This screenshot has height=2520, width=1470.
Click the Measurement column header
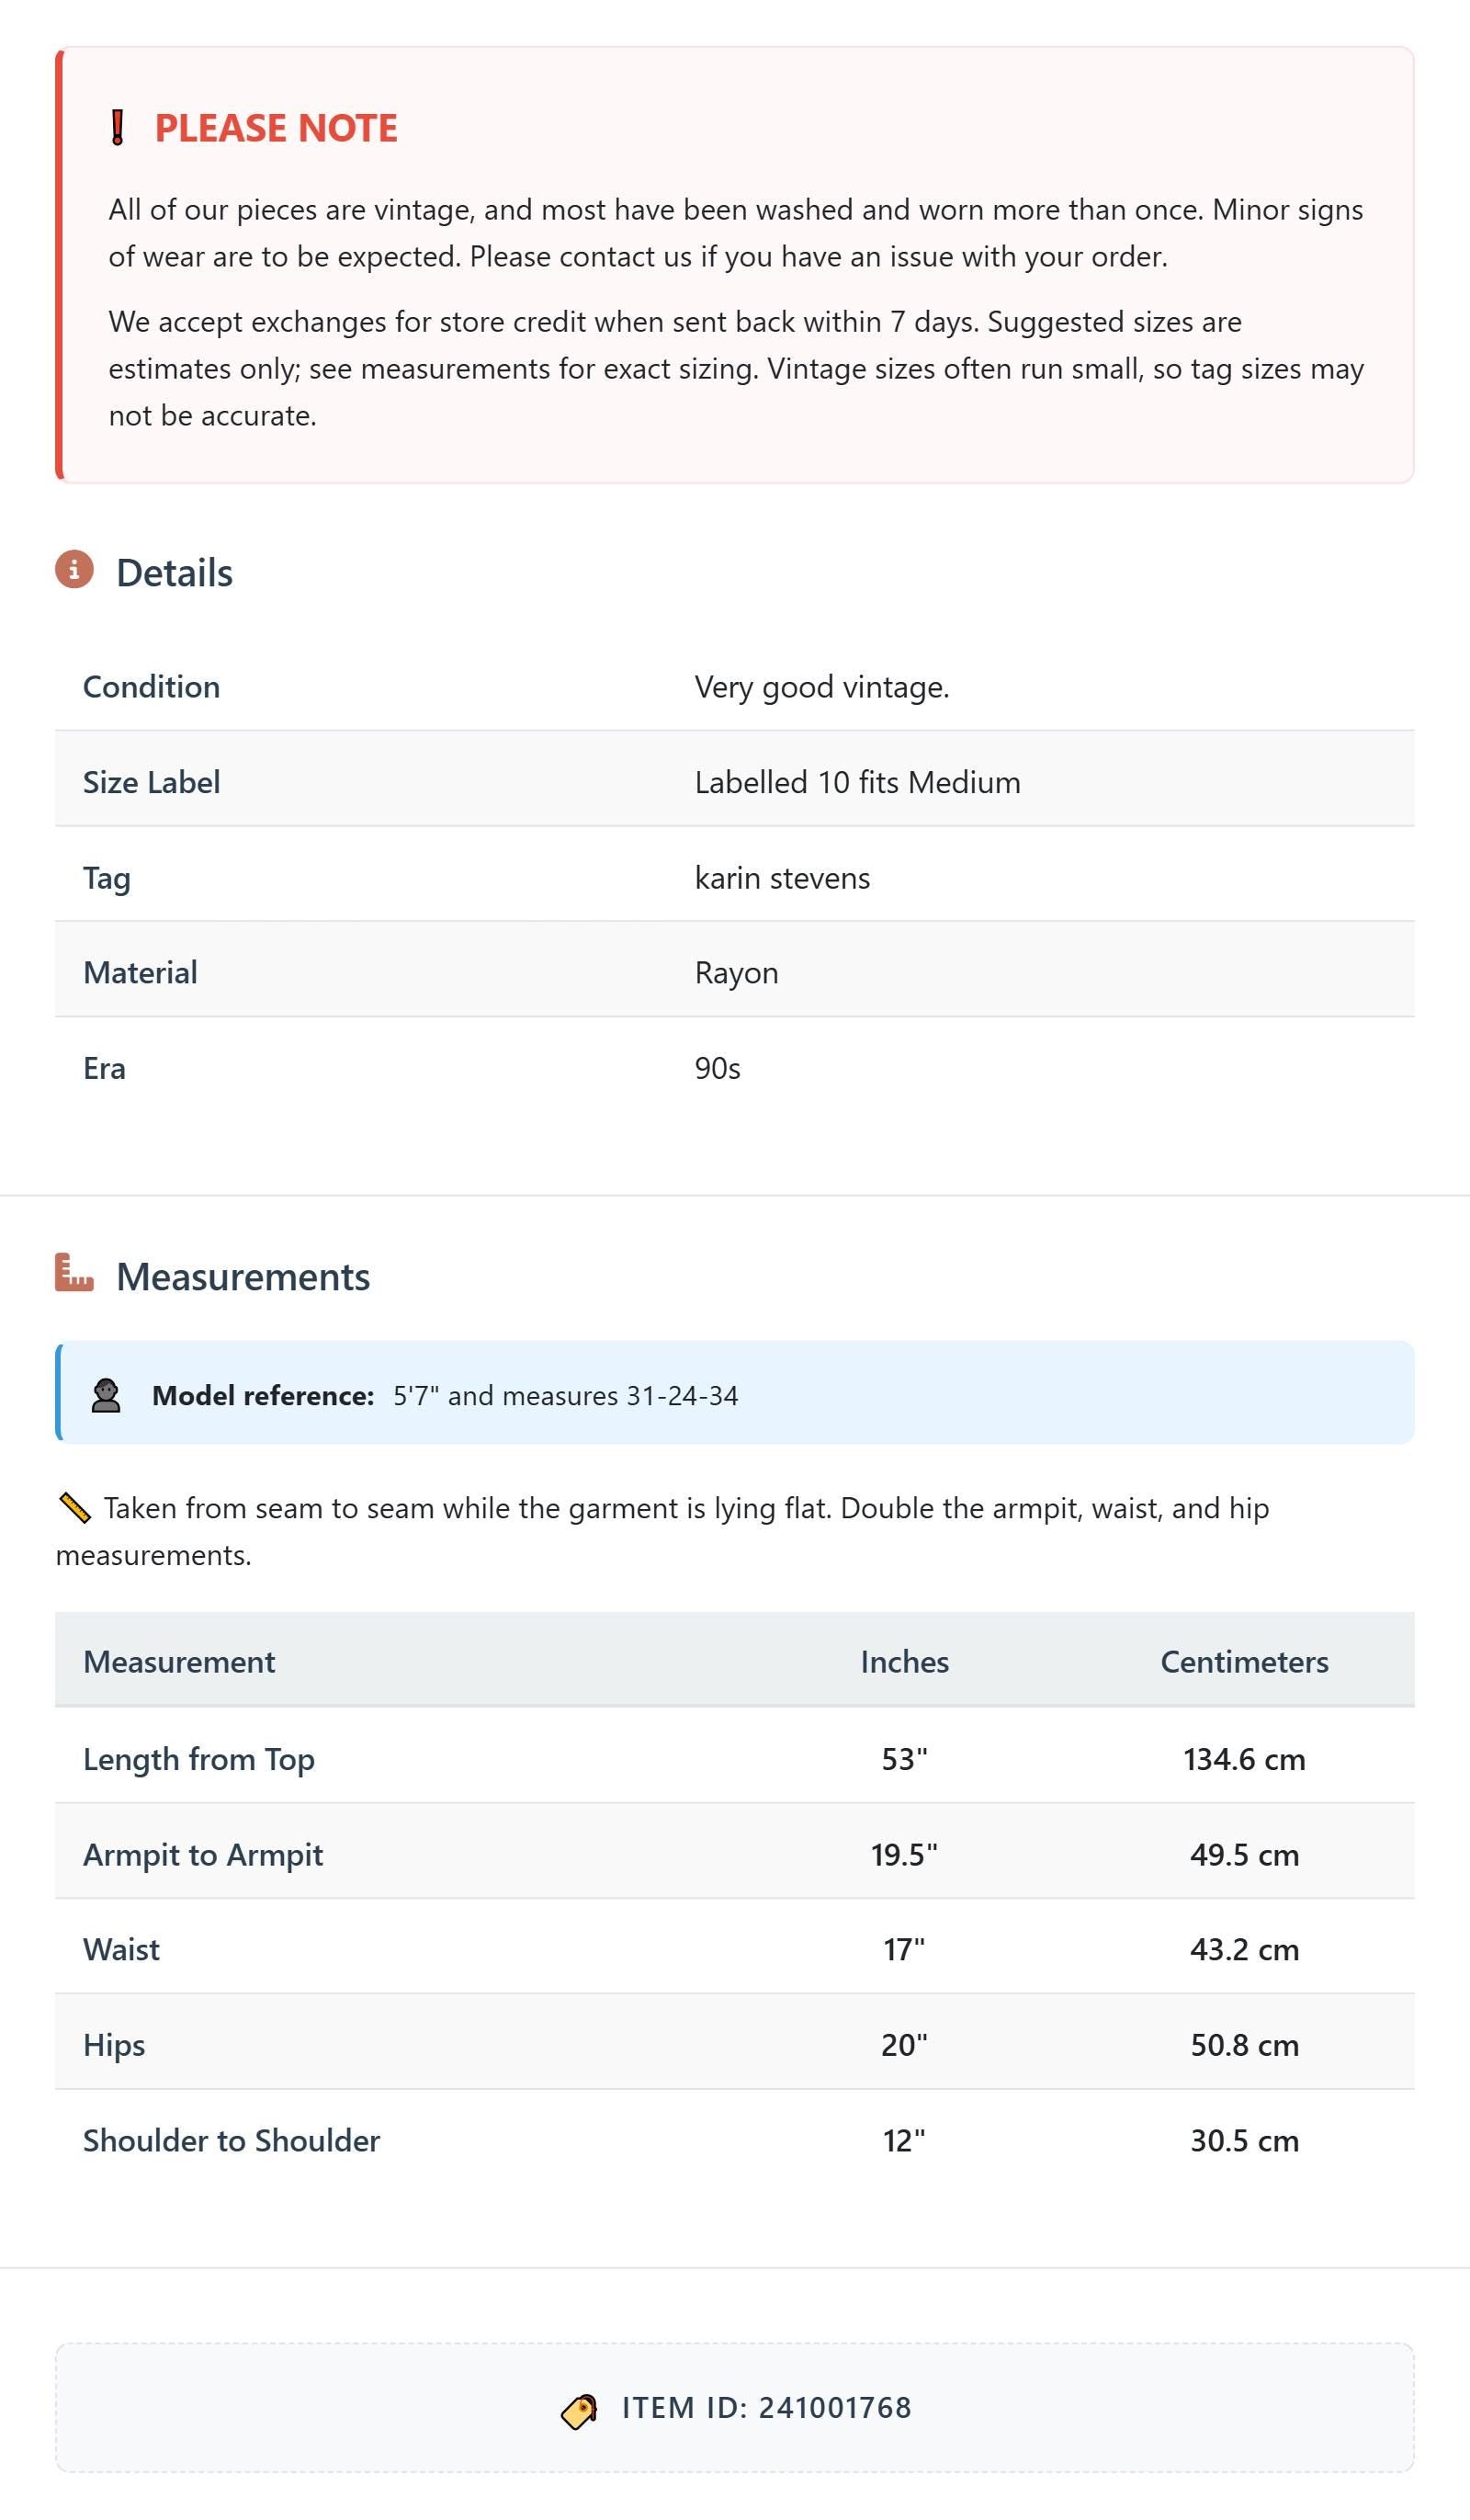179,1662
